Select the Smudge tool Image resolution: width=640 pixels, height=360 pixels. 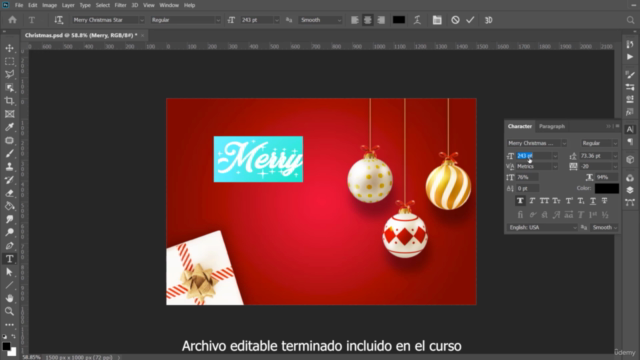click(9, 219)
